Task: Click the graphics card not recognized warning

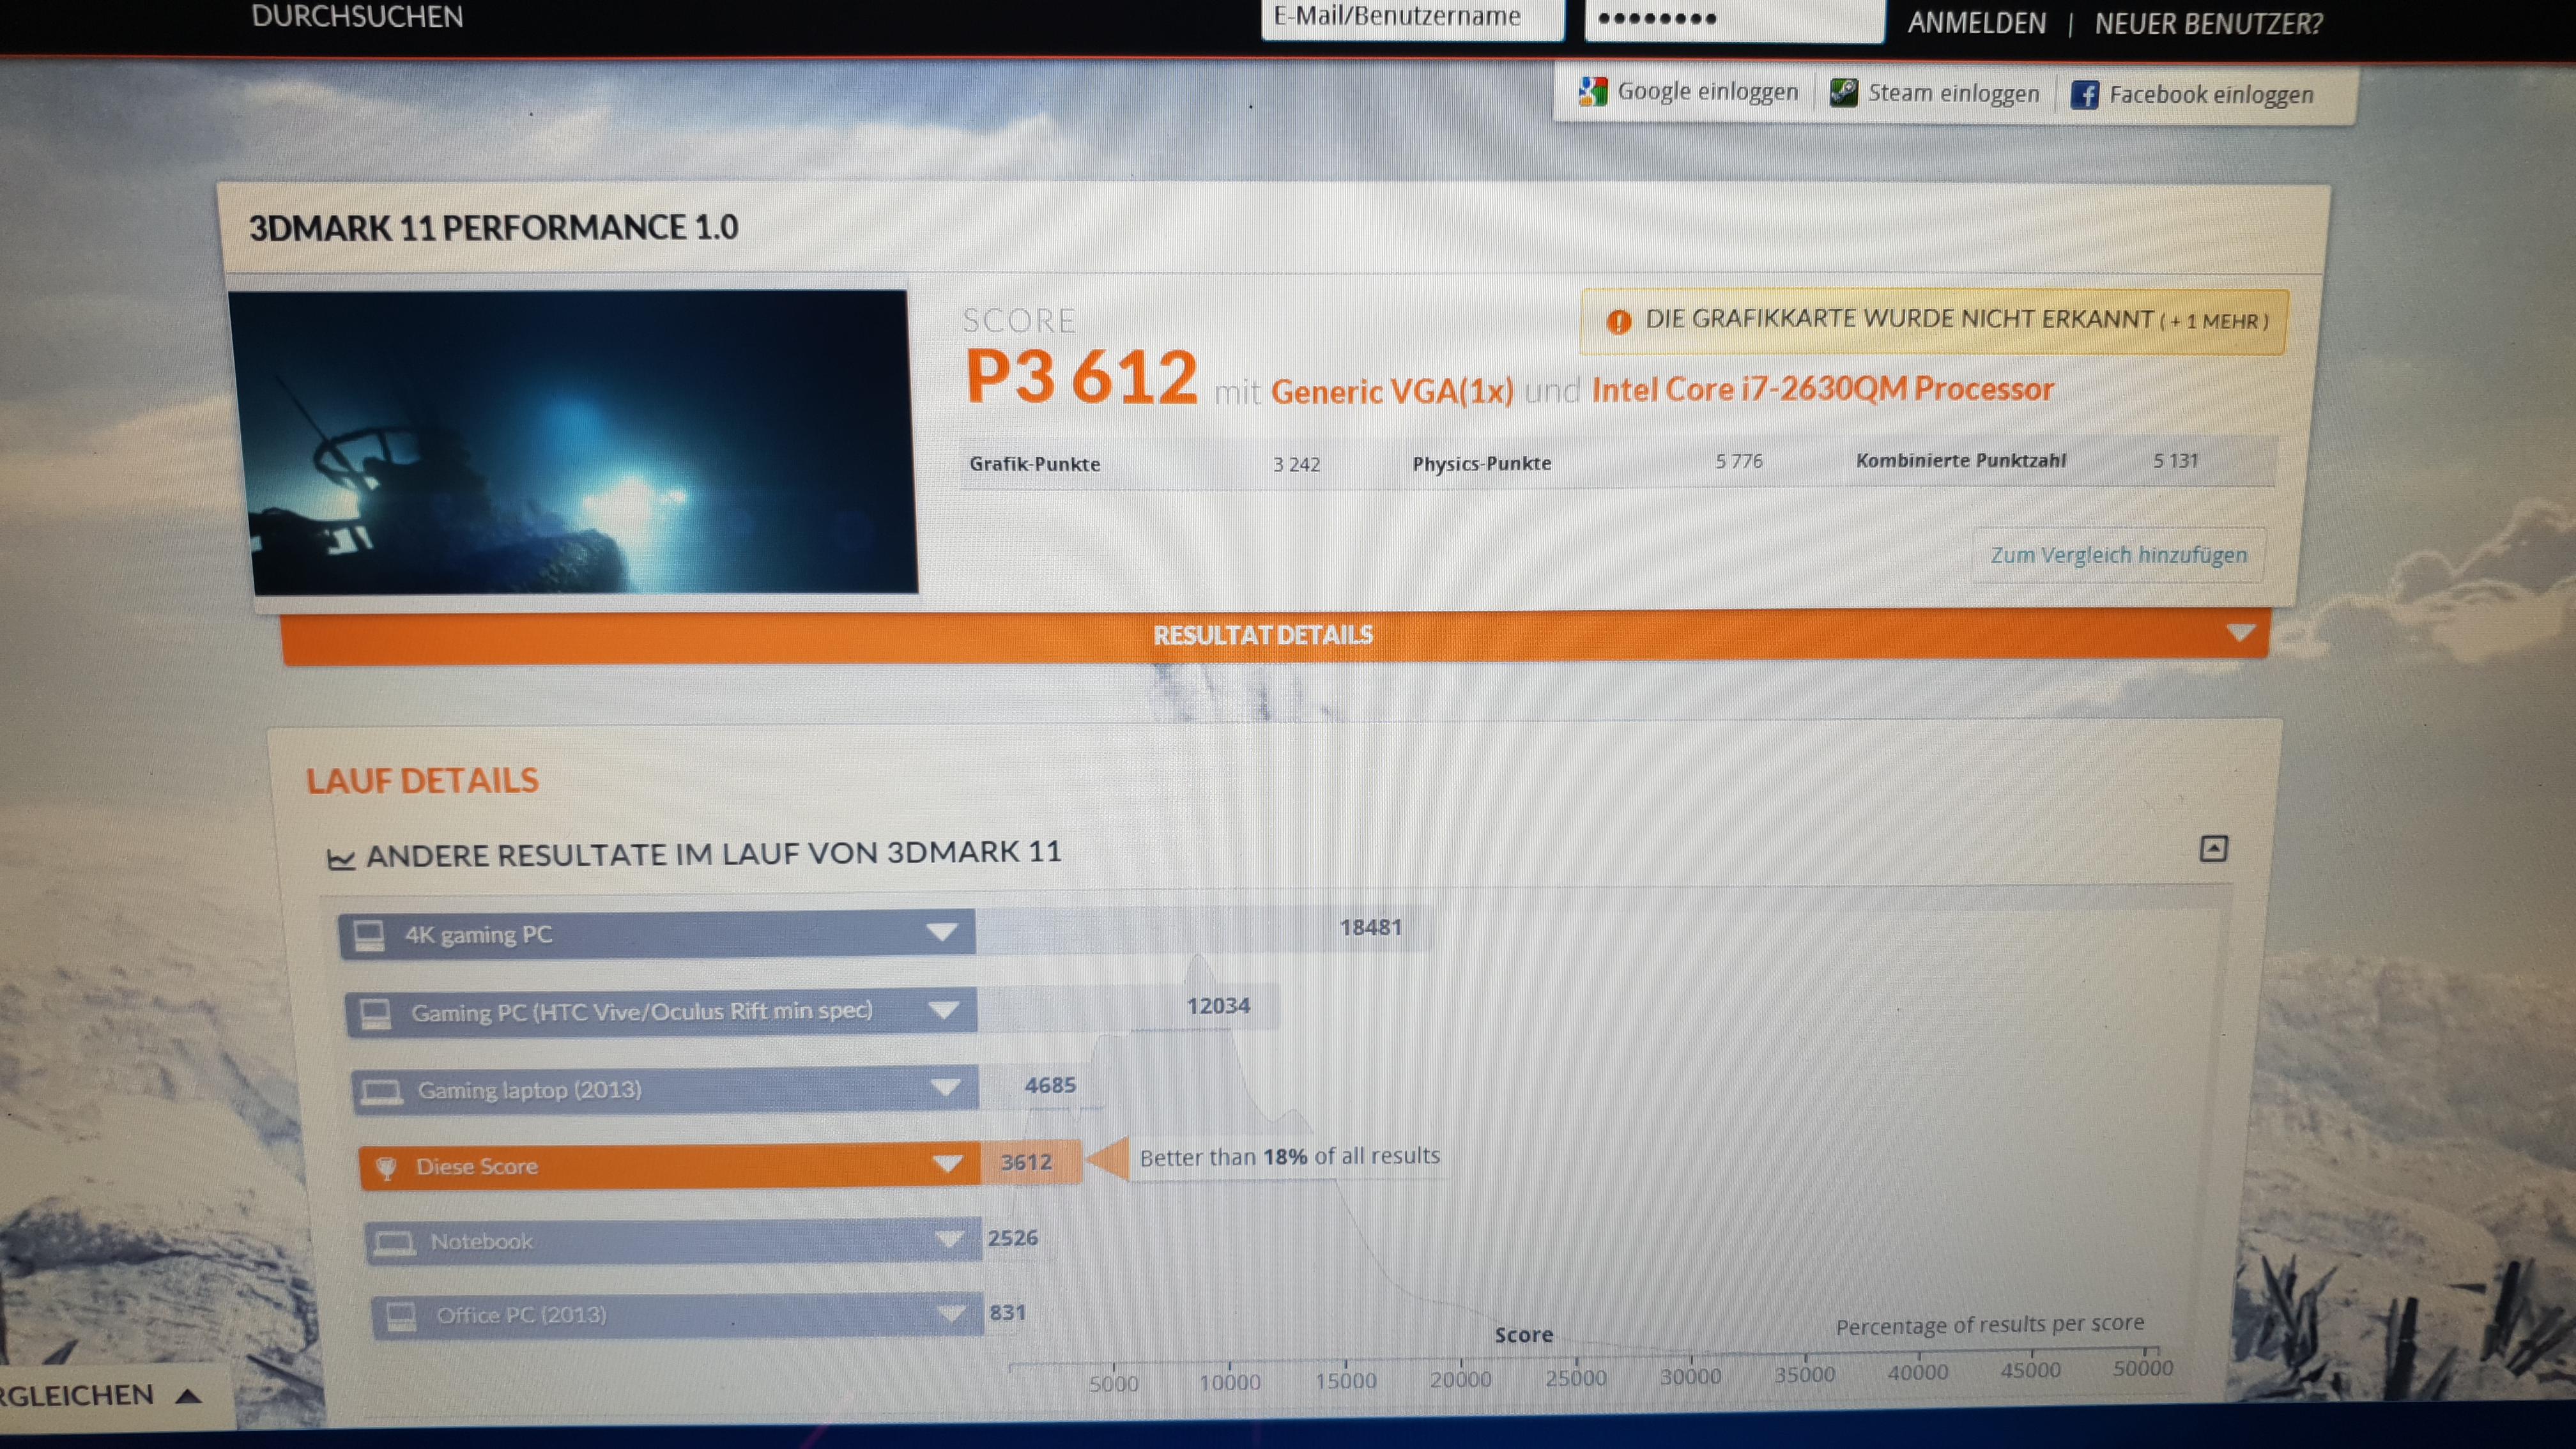Action: (x=1933, y=321)
